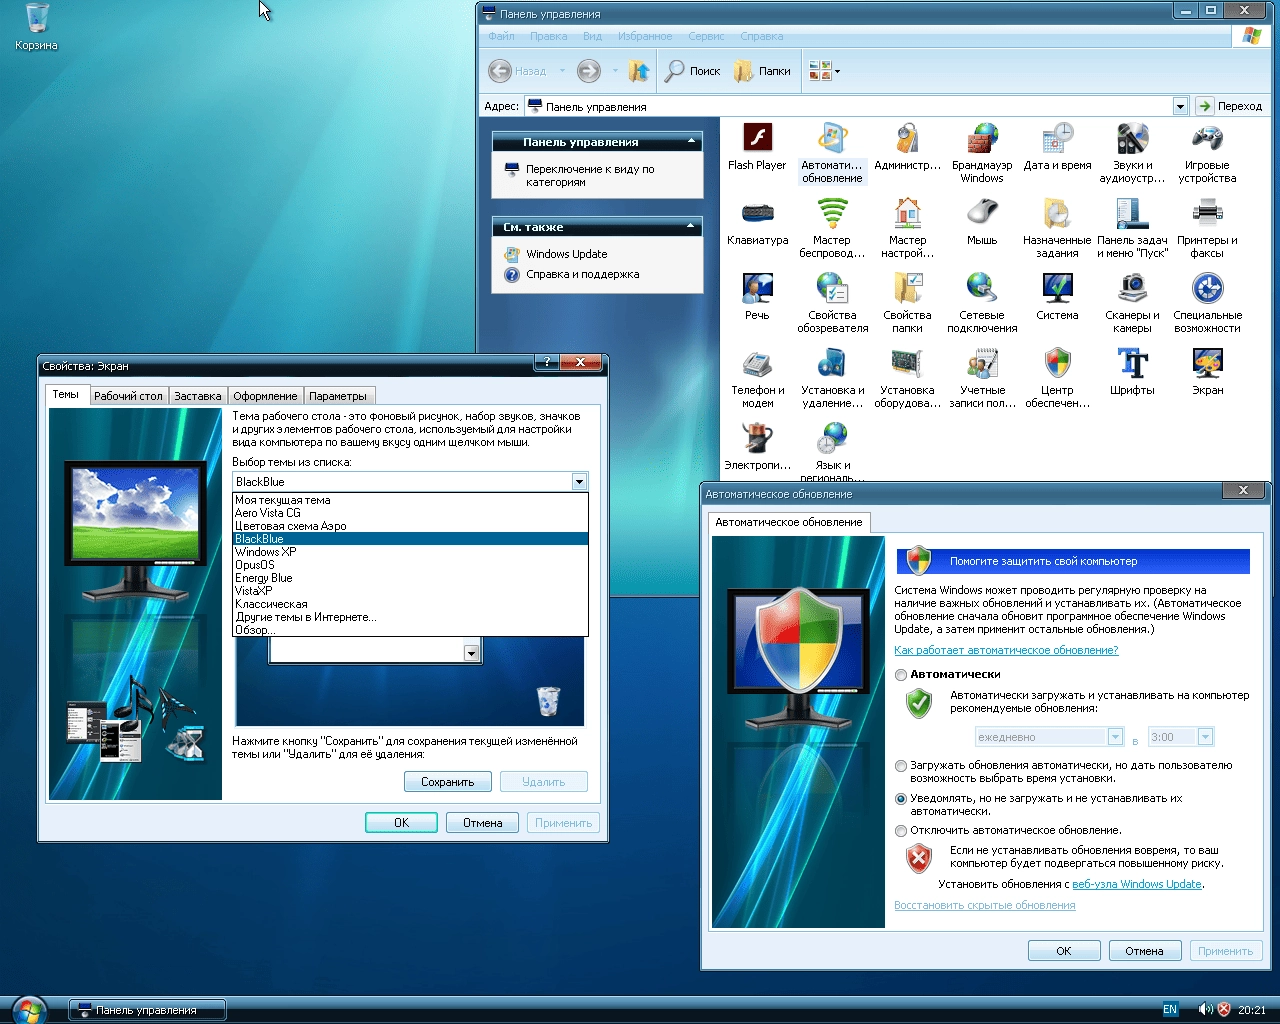Image resolution: width=1280 pixels, height=1024 pixels.
Task: Open the Сервис menu
Action: pos(706,36)
